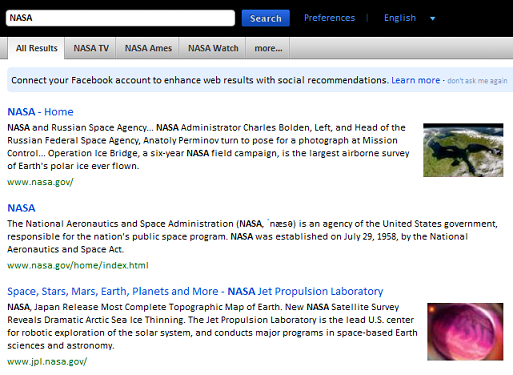This screenshot has width=513, height=375.
Task: Click text 'sciences and astronomy.' in JPL snippet
Action: coord(61,346)
